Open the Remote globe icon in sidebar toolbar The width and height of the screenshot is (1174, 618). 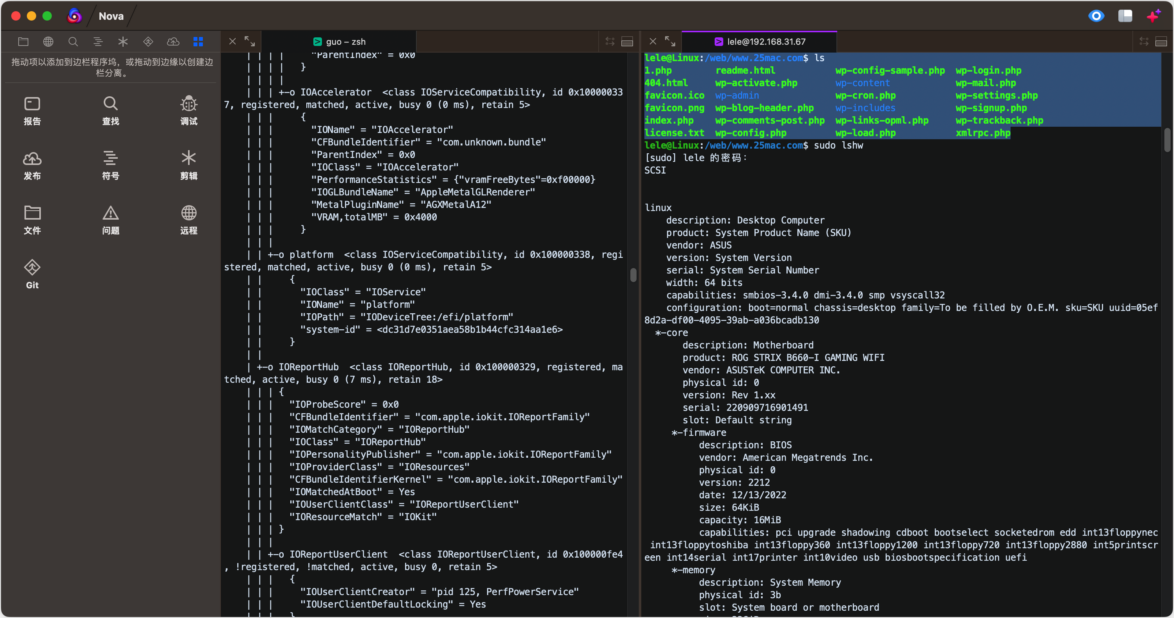click(48, 42)
